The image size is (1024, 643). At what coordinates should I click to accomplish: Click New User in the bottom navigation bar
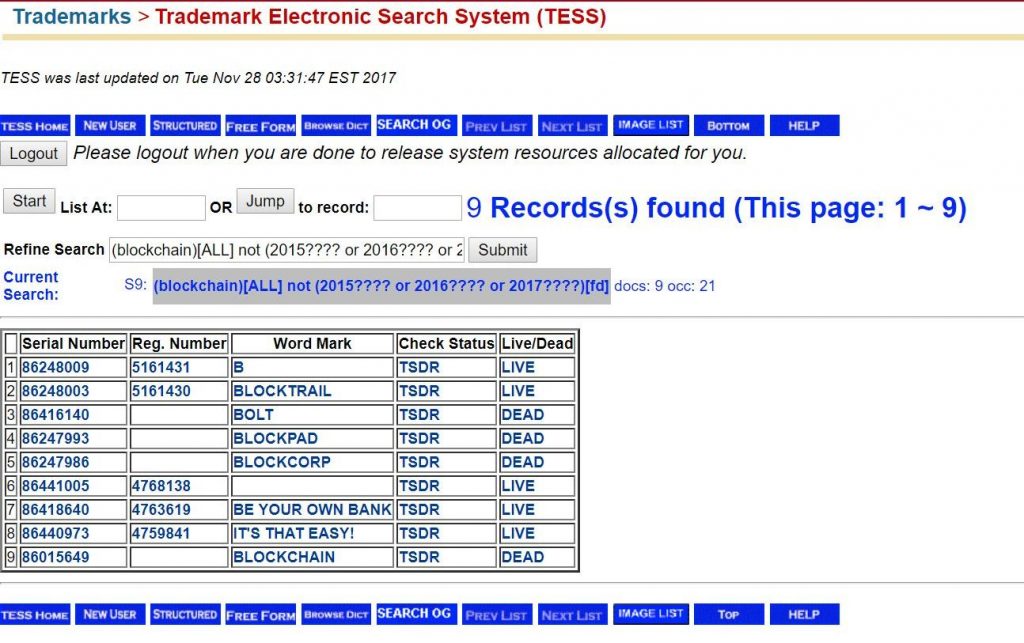110,614
